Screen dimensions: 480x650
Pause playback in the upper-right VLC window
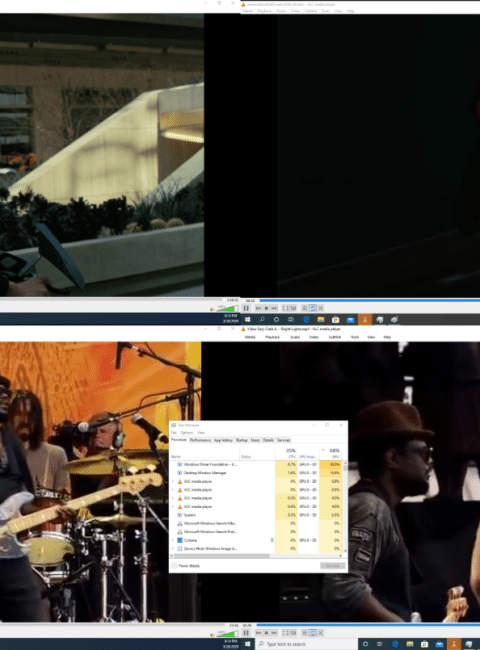click(246, 308)
